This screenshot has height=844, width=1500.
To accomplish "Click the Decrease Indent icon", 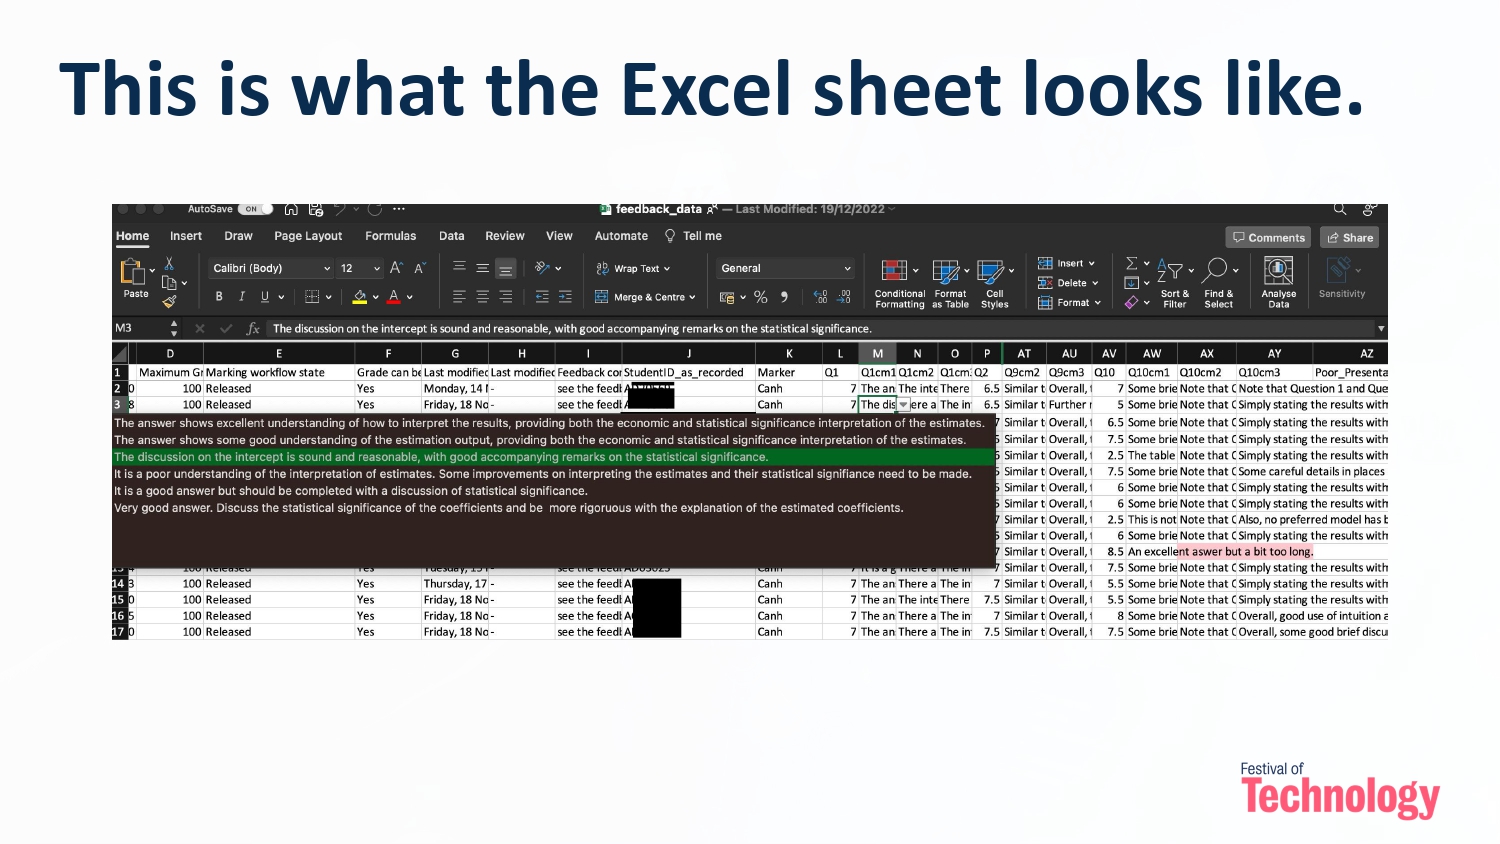I will click(542, 297).
